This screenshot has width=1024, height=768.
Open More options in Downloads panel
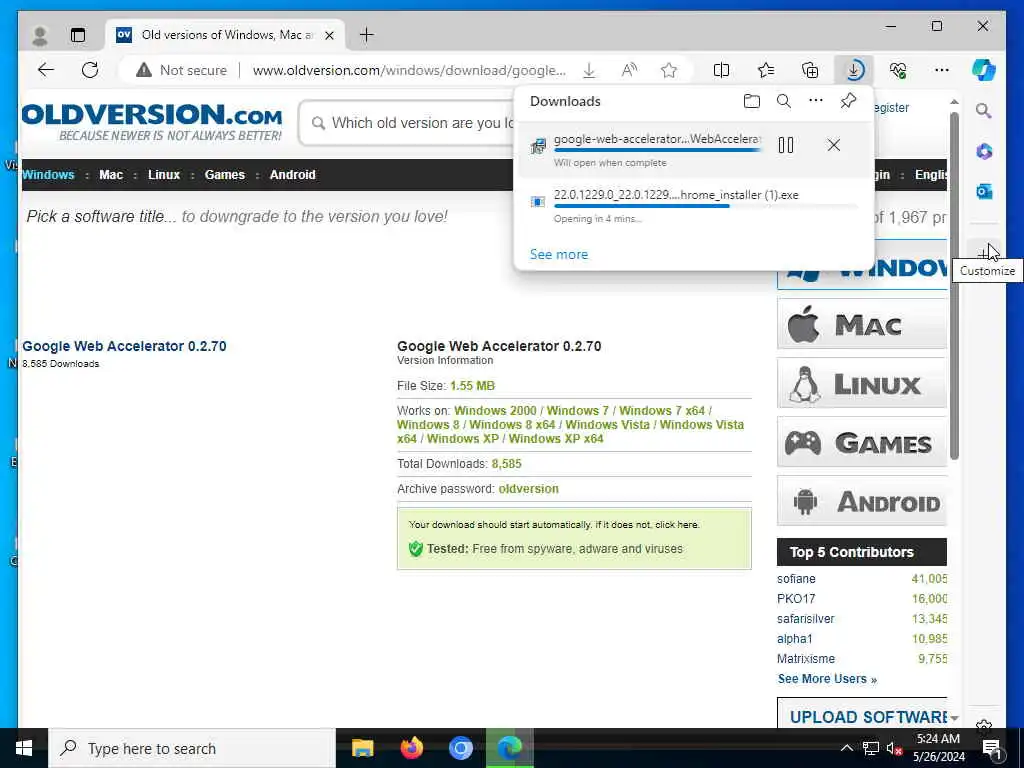(816, 101)
